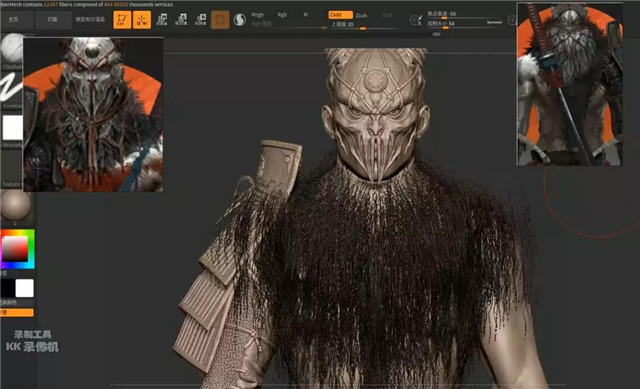
Task: Select the Rotate transform icon
Action: [200, 20]
